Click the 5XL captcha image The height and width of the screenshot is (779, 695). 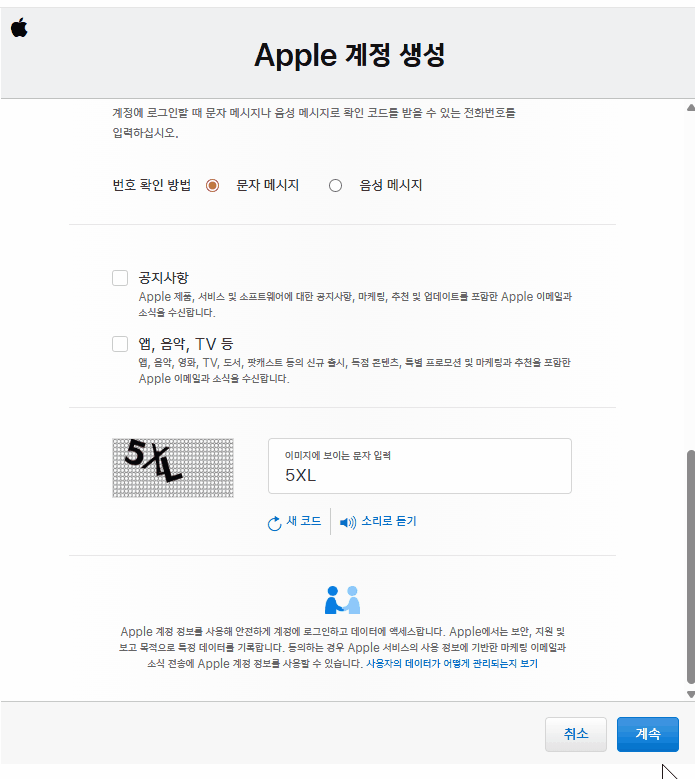tap(173, 467)
